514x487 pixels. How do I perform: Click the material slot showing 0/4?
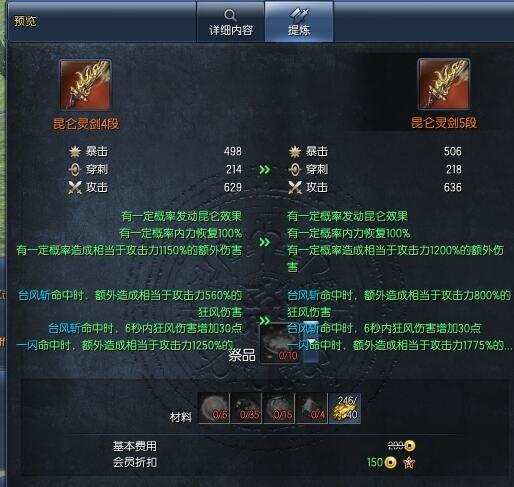pos(311,408)
